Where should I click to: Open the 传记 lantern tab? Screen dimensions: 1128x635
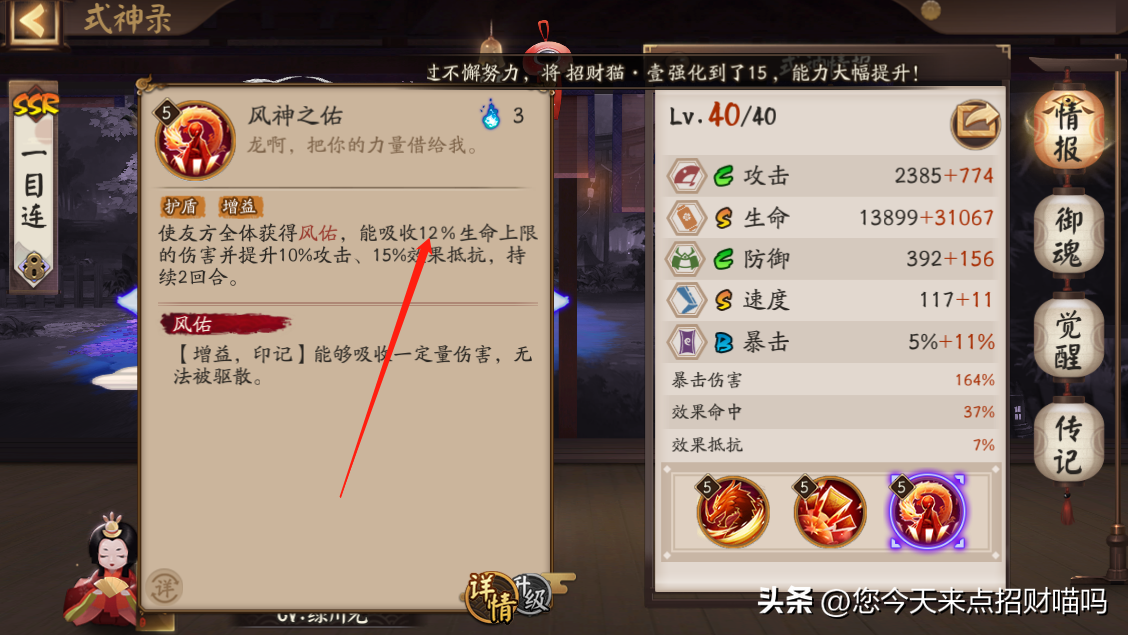[1068, 444]
